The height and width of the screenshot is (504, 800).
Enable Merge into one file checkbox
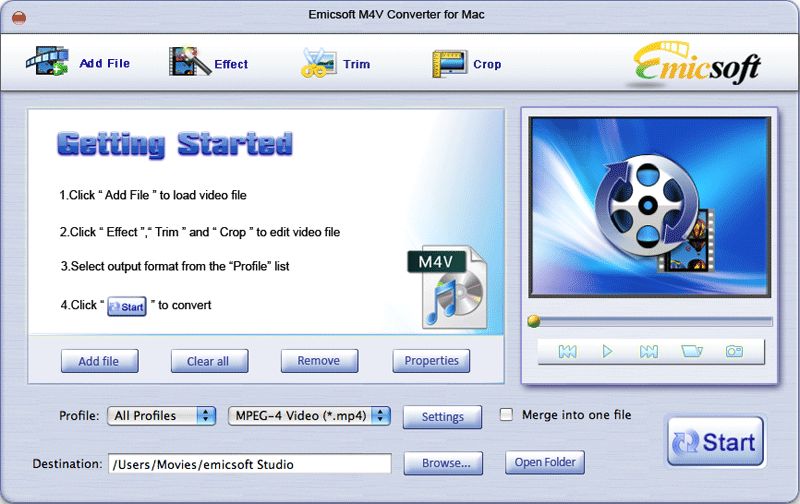point(506,414)
